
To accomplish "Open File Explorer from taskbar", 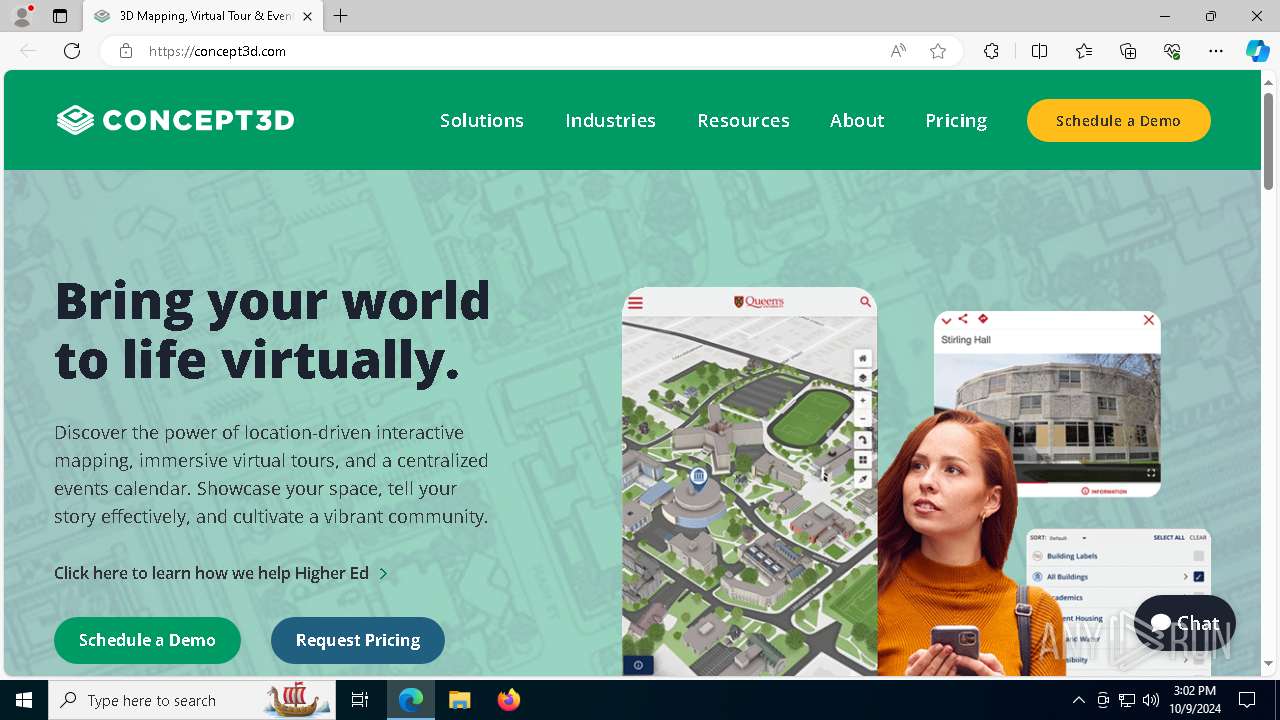I will pyautogui.click(x=459, y=700).
